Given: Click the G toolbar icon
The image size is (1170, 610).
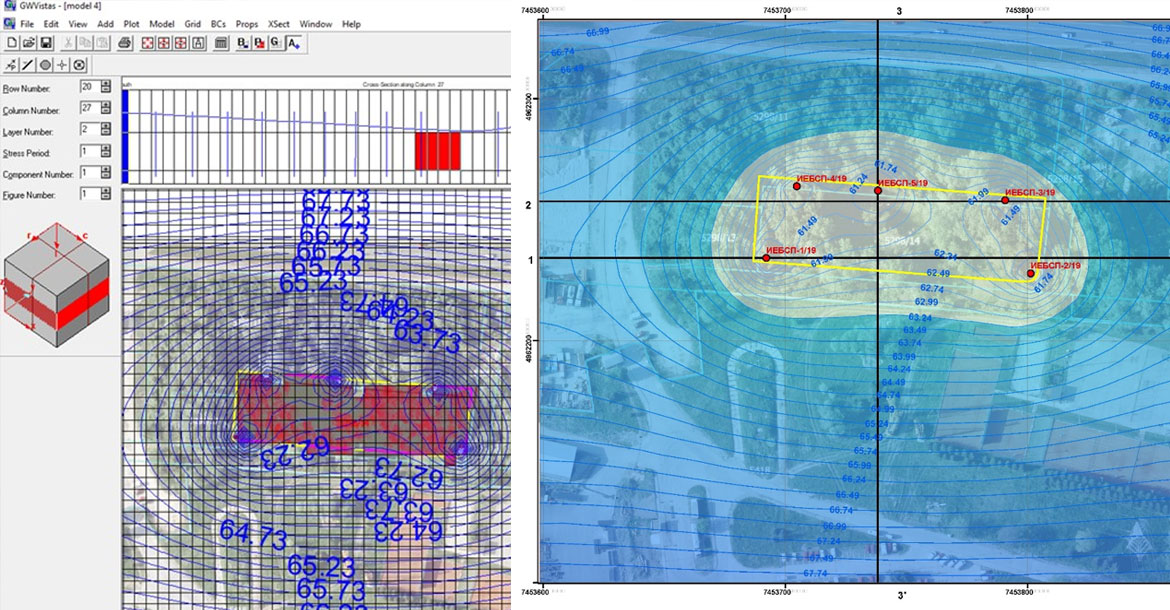Looking at the screenshot, I should 276,43.
